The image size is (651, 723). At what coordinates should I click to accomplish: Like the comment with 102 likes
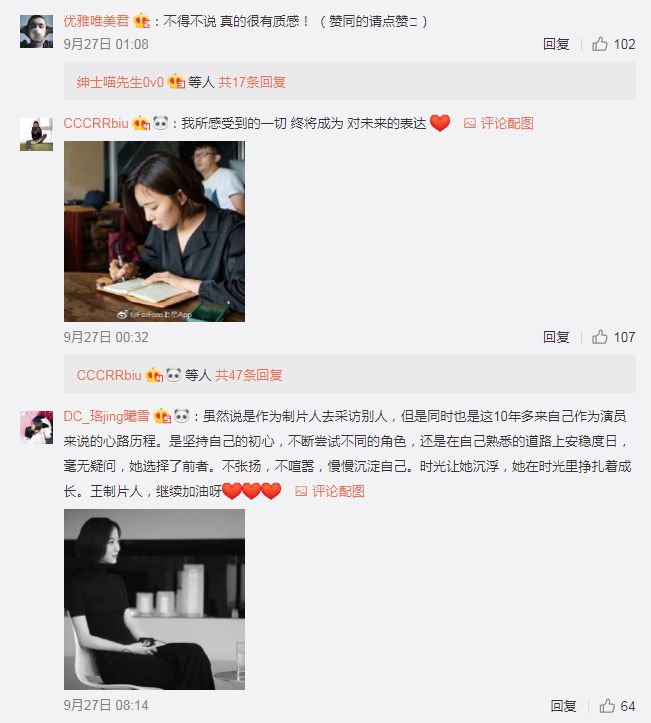599,44
